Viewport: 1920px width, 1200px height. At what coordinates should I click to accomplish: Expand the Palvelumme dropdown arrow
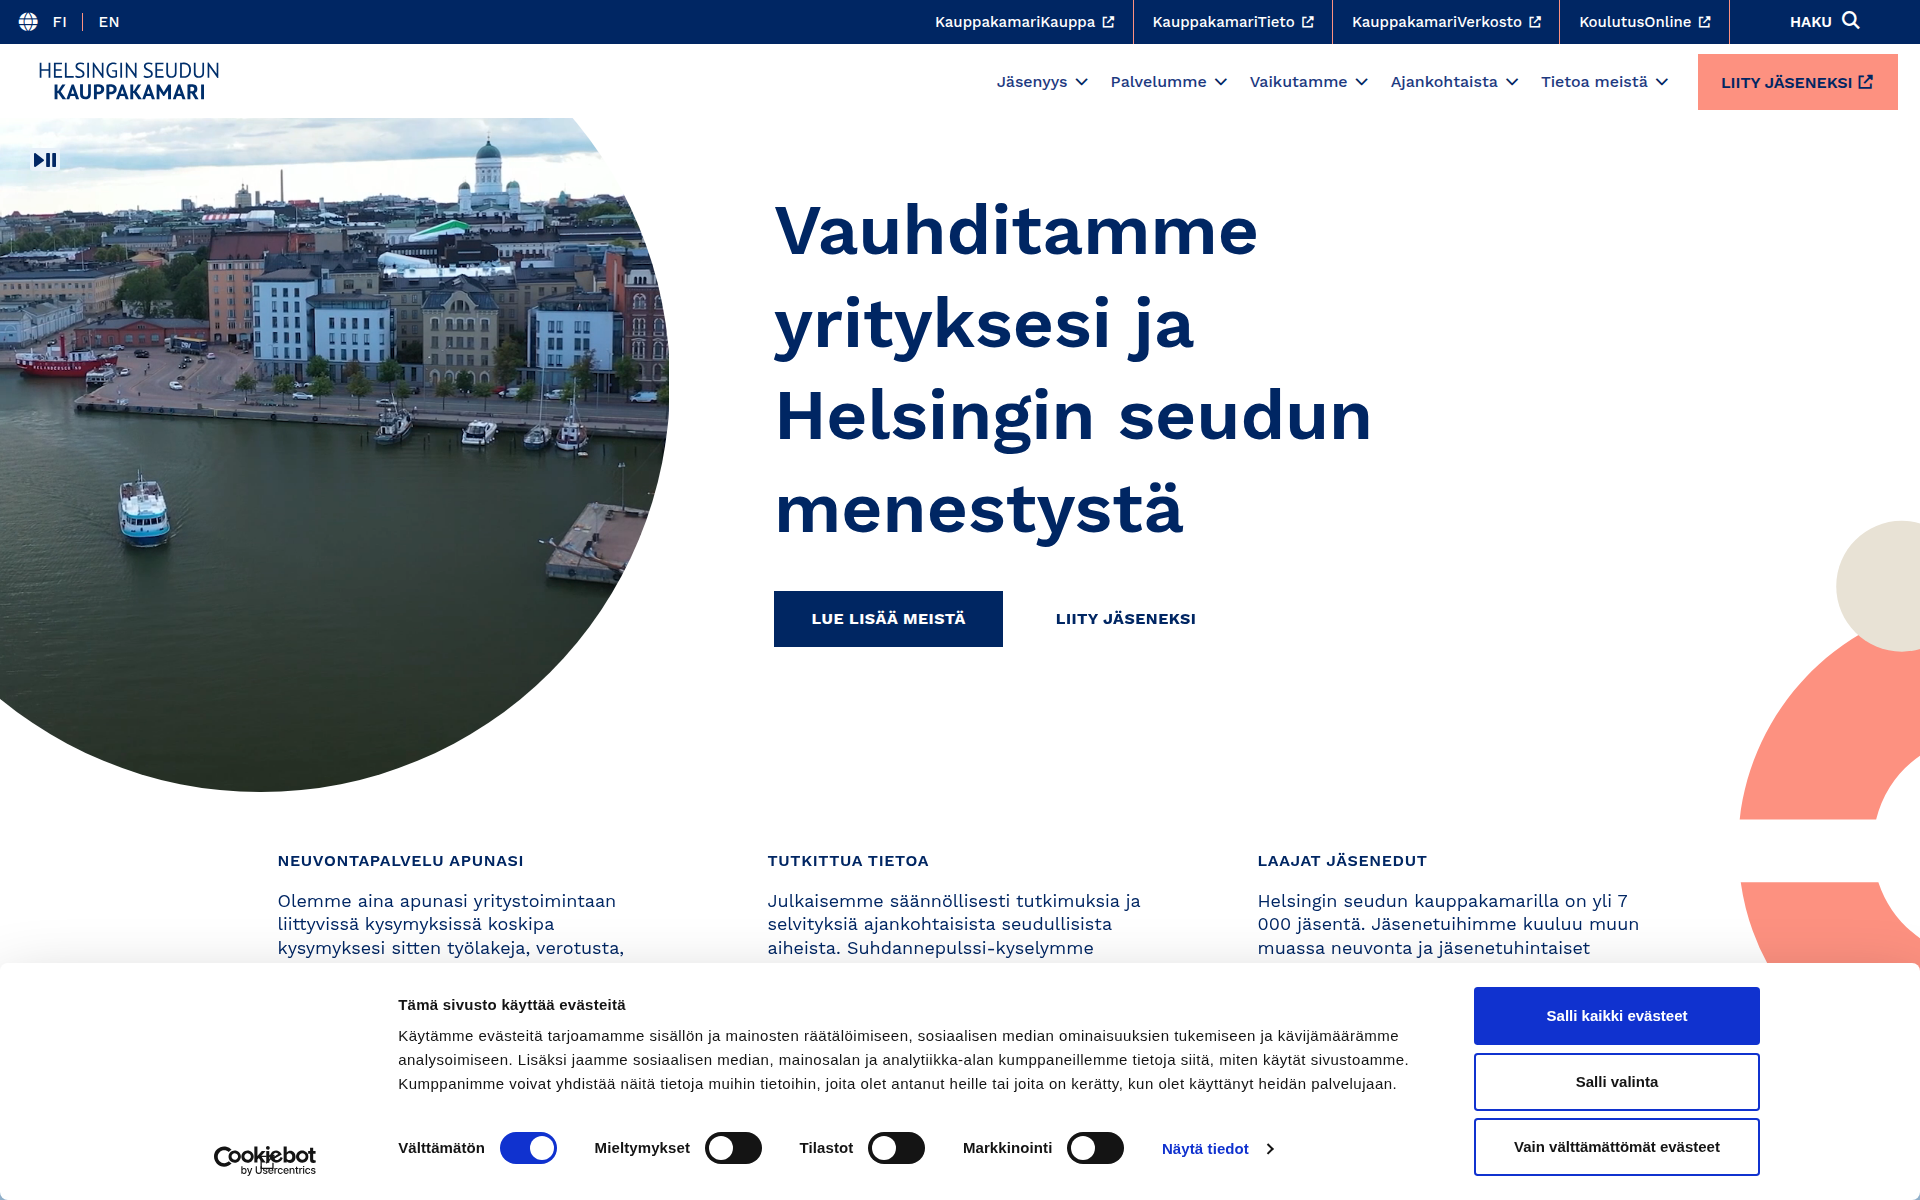(1221, 82)
